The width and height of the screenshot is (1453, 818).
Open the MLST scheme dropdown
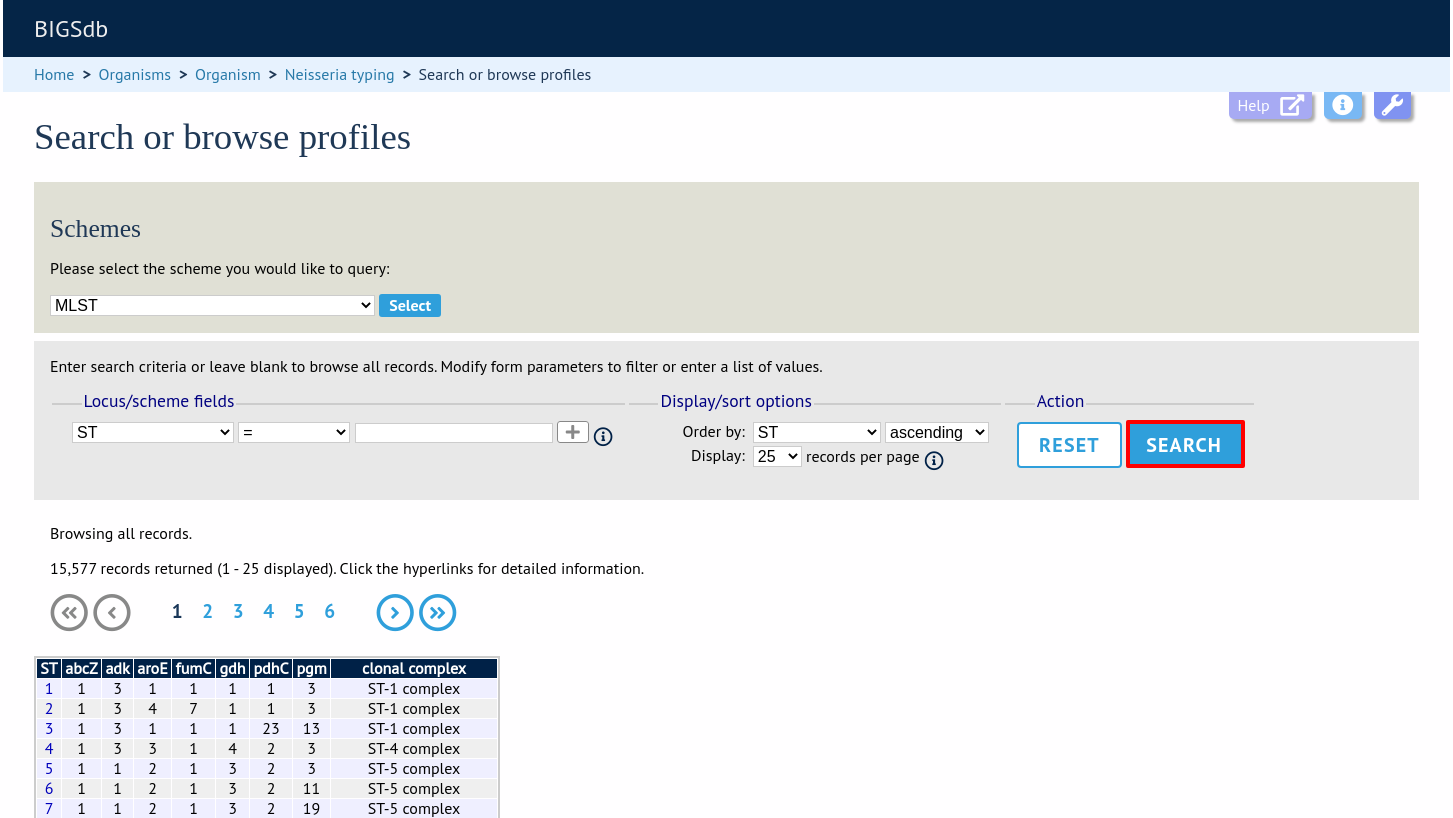212,305
